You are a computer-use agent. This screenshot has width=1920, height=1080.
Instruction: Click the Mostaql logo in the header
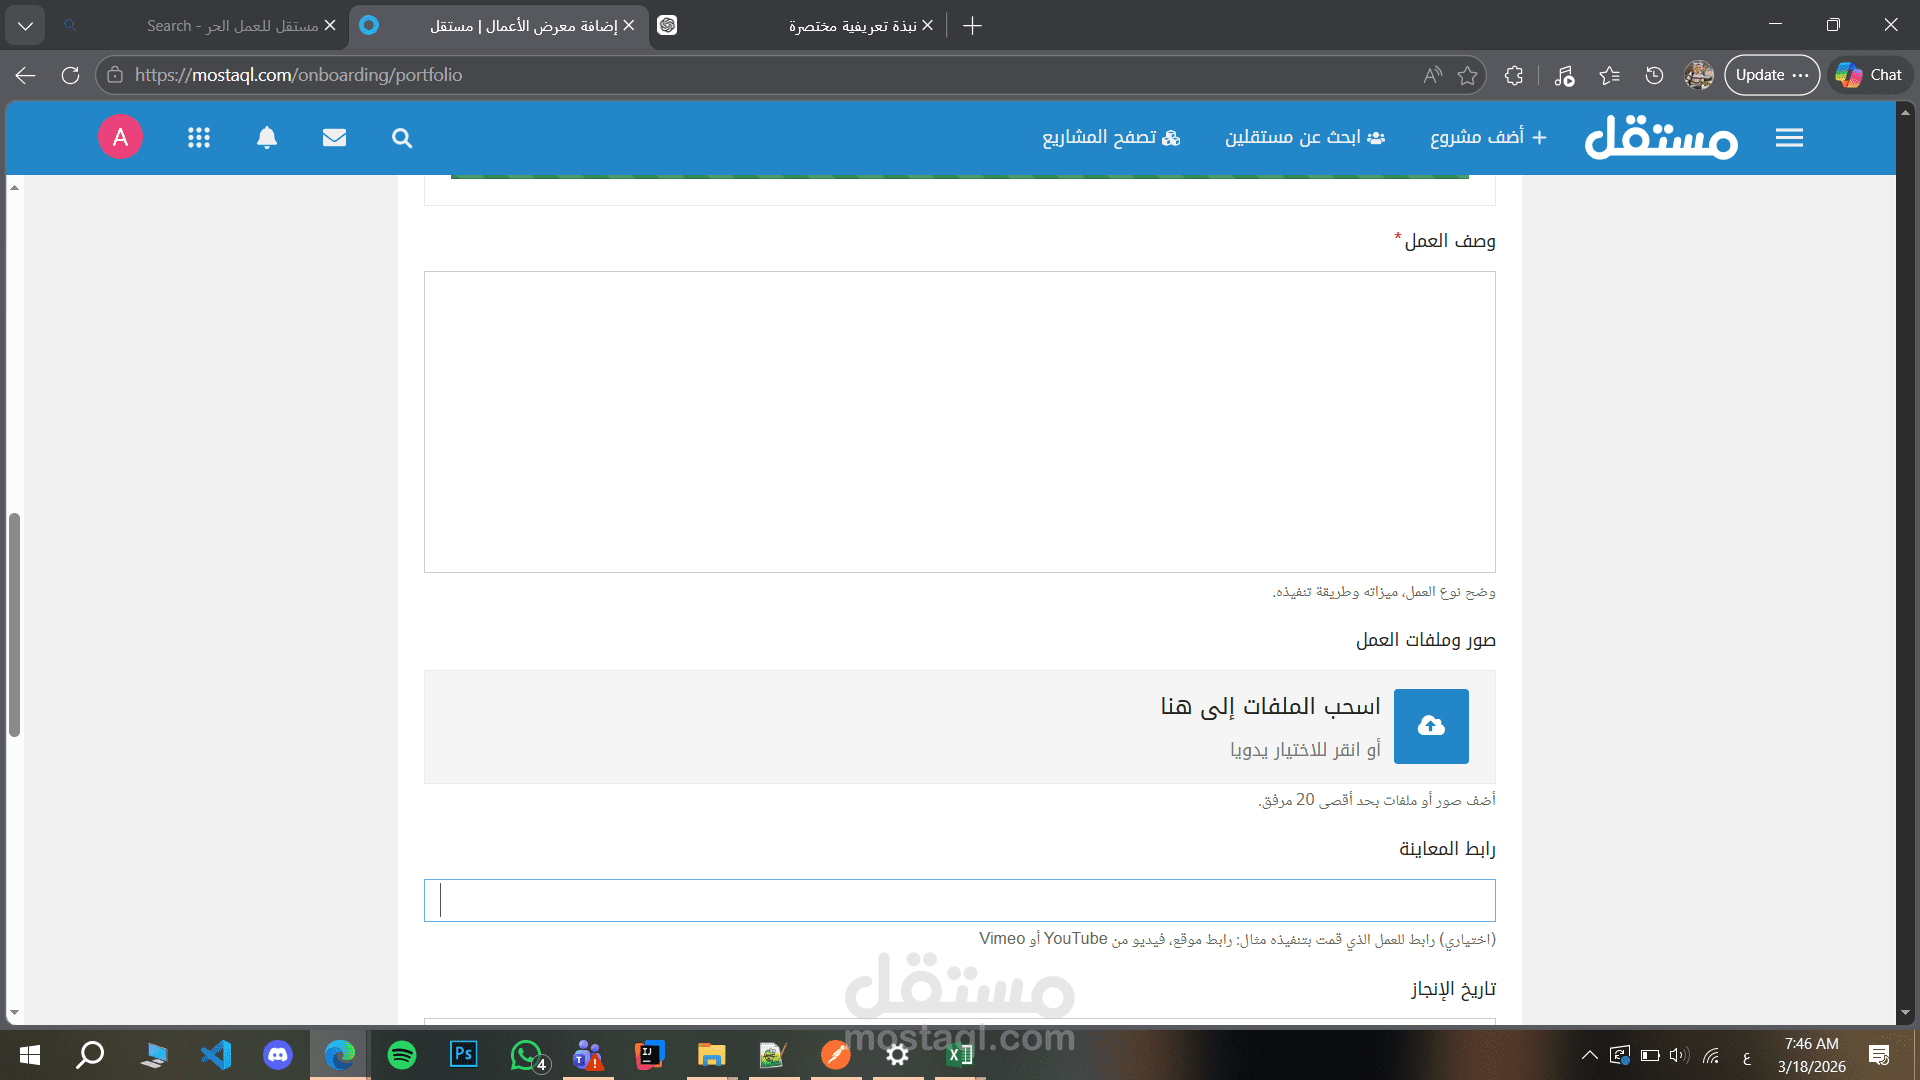[x=1661, y=137]
